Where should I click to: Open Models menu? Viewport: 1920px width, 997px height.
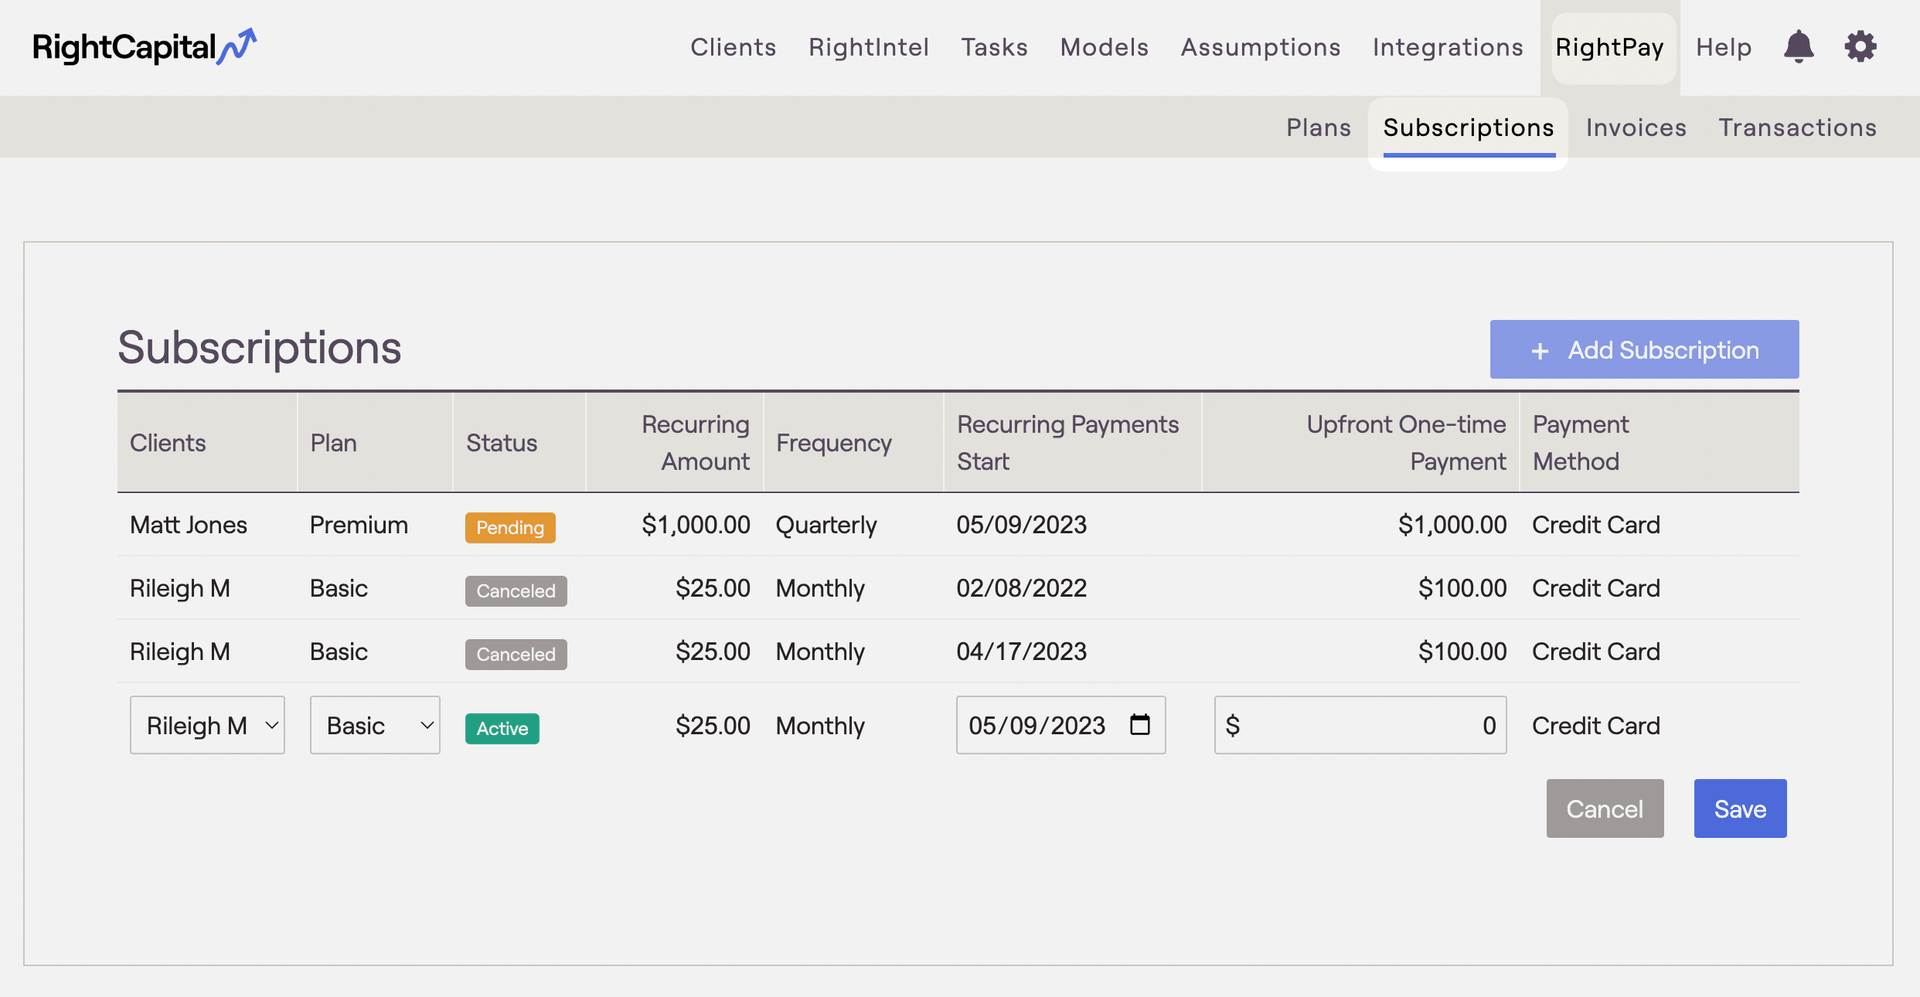tap(1104, 47)
